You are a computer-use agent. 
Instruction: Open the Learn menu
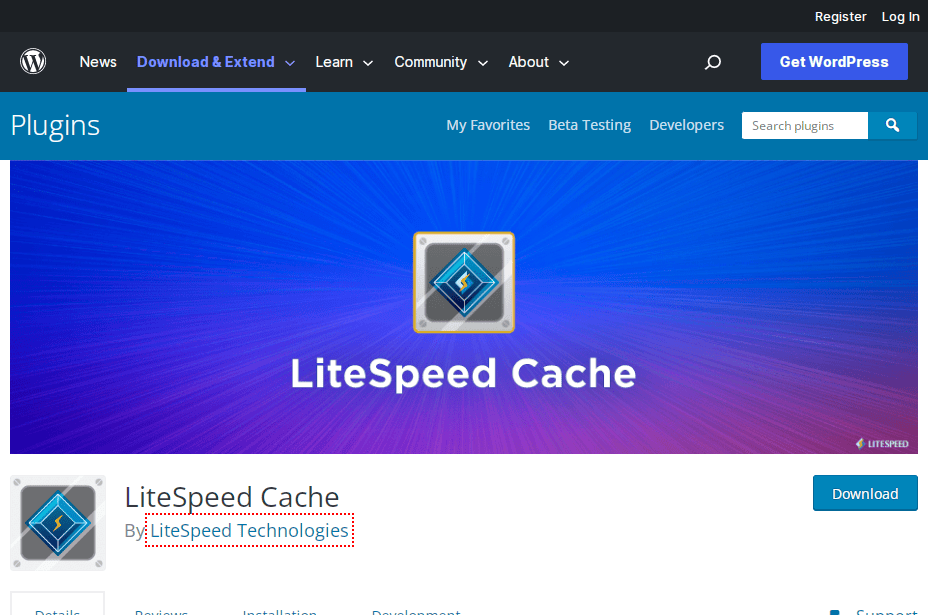pos(334,62)
